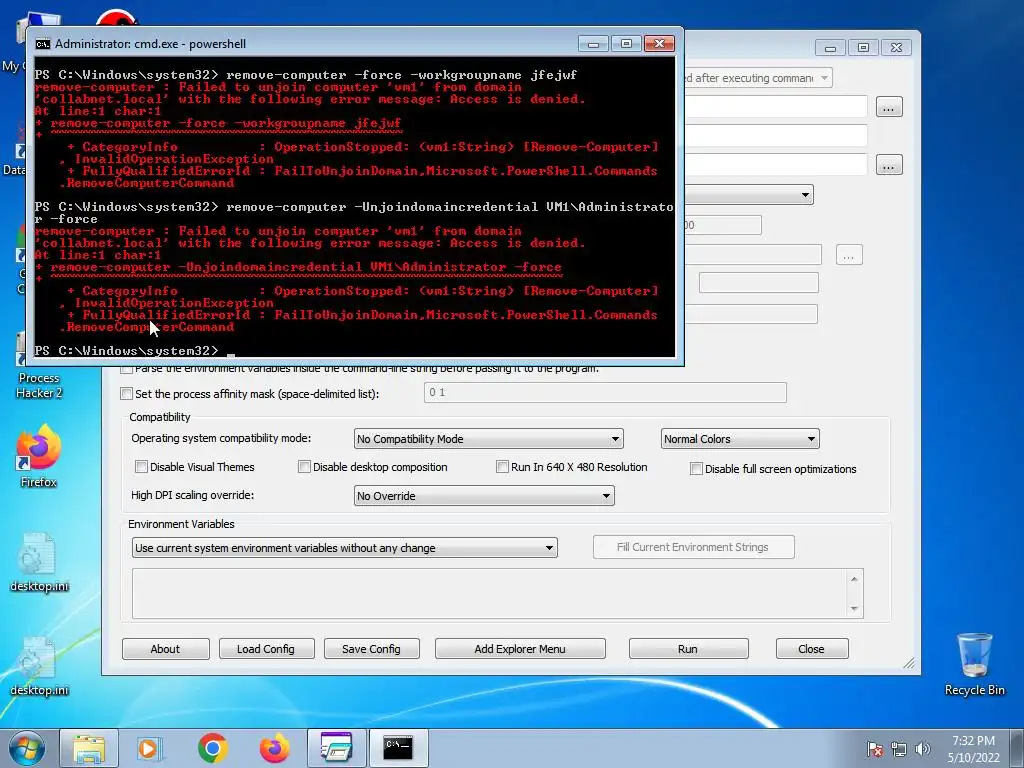The width and height of the screenshot is (1024, 768).
Task: Open the Firefox desktop shortcut
Action: click(x=39, y=456)
